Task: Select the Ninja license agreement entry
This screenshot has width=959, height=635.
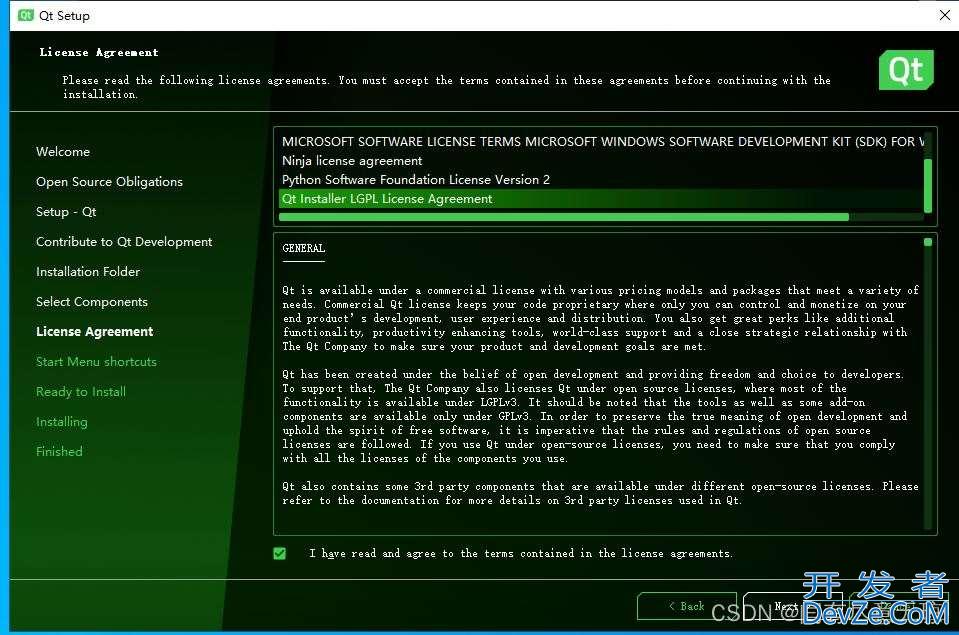Action: (x=601, y=161)
